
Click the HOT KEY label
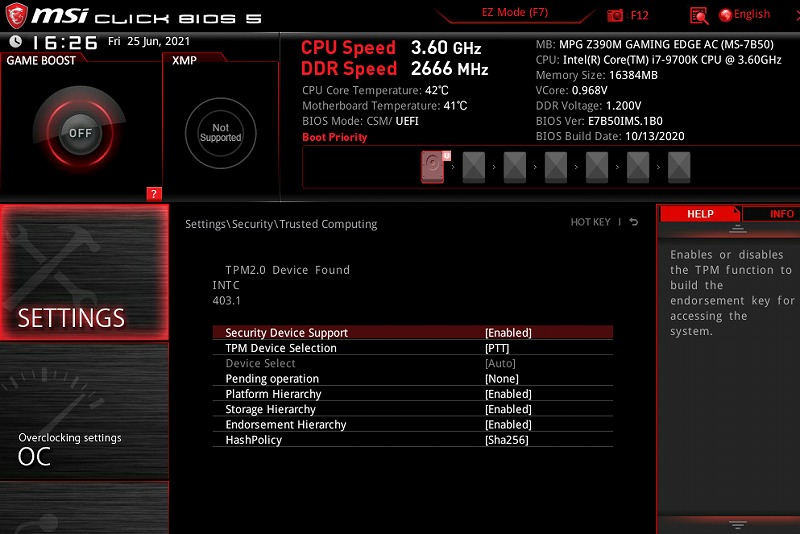click(590, 222)
